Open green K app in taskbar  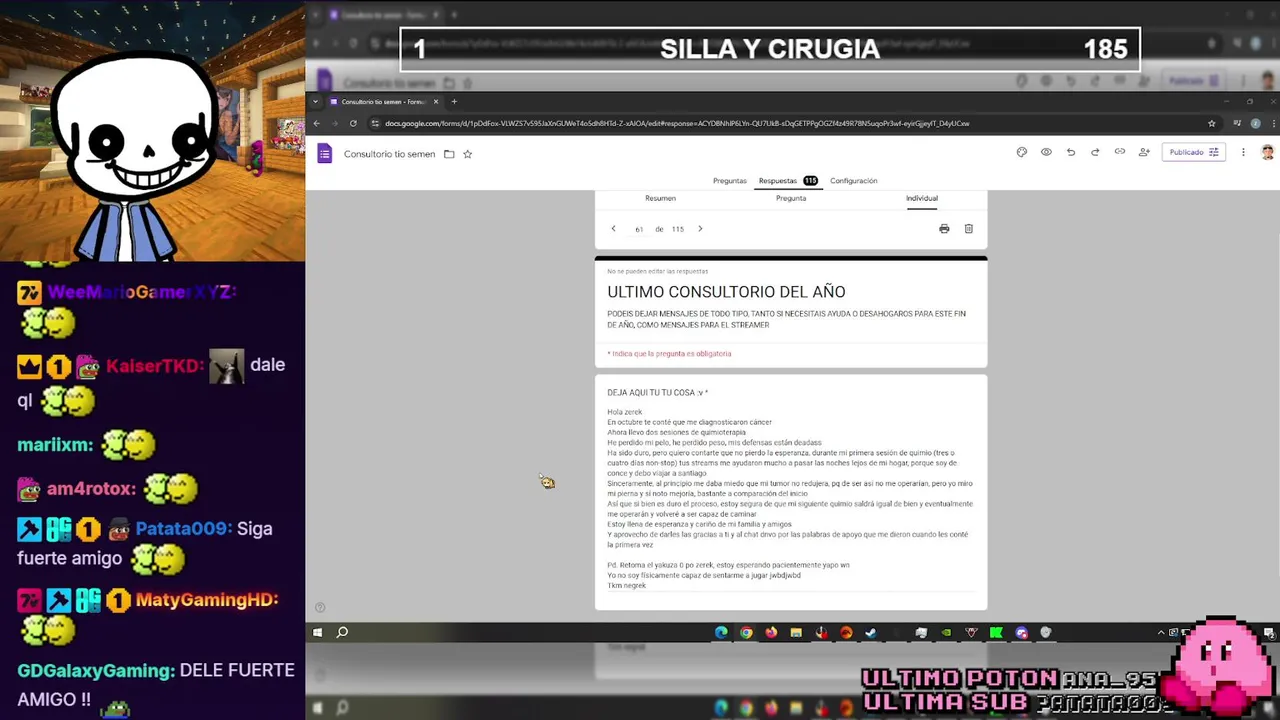[x=996, y=632]
